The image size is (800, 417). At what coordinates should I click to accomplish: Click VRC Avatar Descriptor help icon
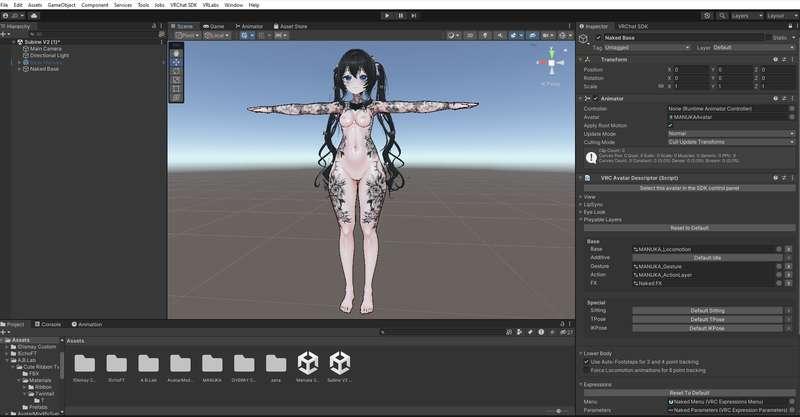click(x=776, y=178)
